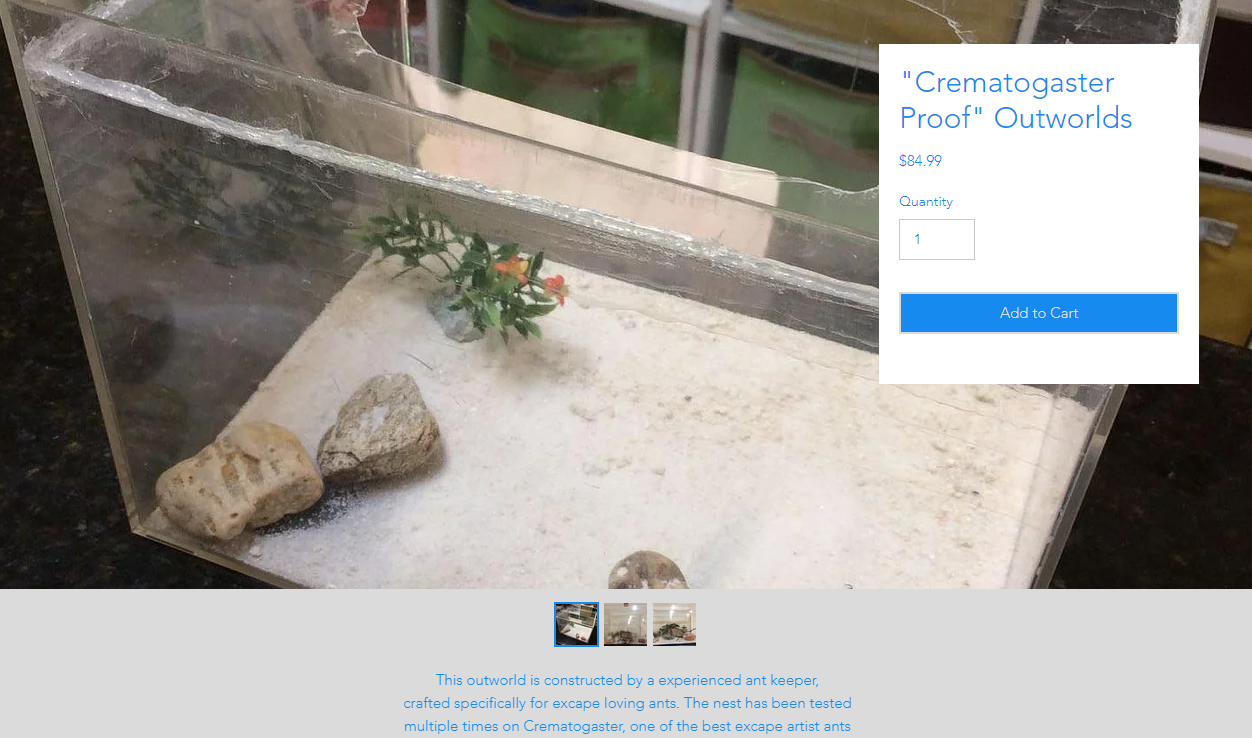
Task: Click the orange flowers on the plant
Action: tap(532, 278)
